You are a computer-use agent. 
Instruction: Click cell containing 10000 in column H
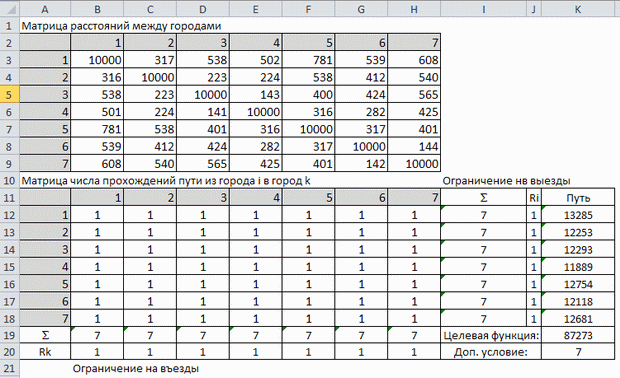[x=414, y=164]
